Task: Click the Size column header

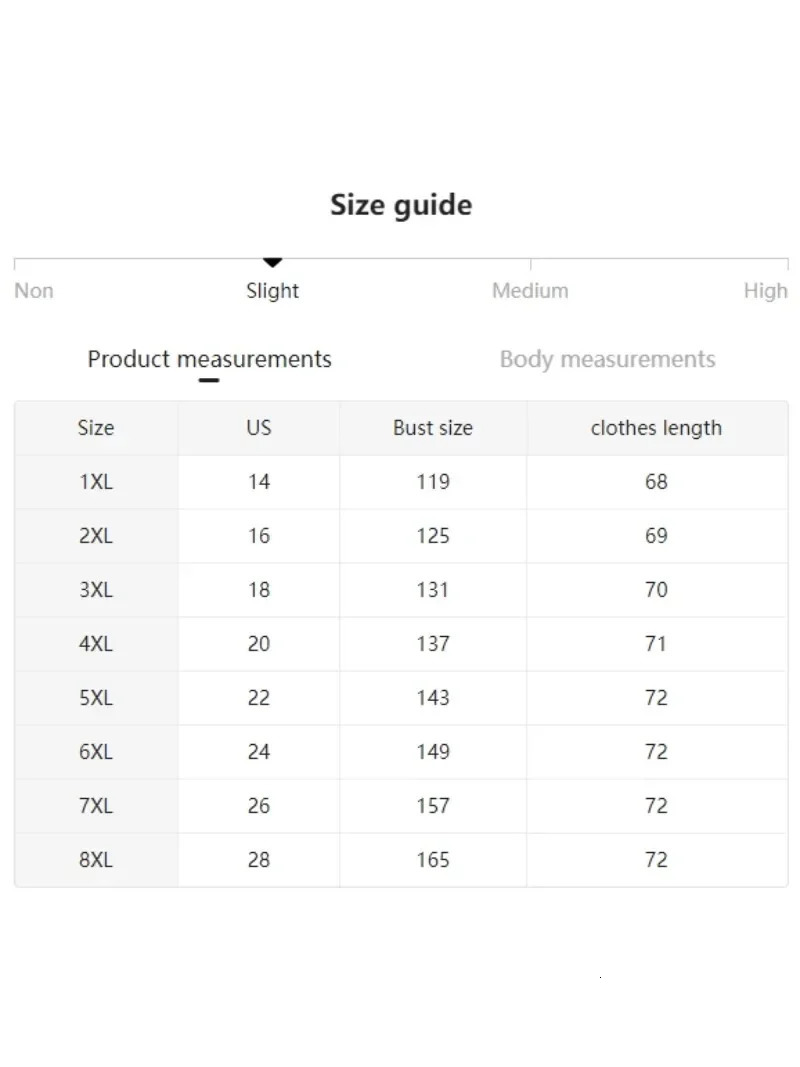Action: [x=96, y=428]
